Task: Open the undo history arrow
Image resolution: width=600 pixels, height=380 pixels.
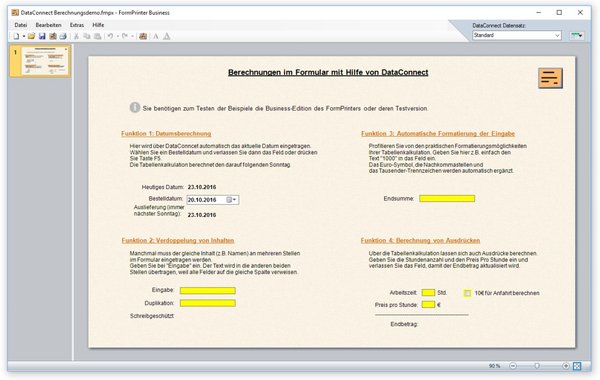Action: click(x=117, y=36)
